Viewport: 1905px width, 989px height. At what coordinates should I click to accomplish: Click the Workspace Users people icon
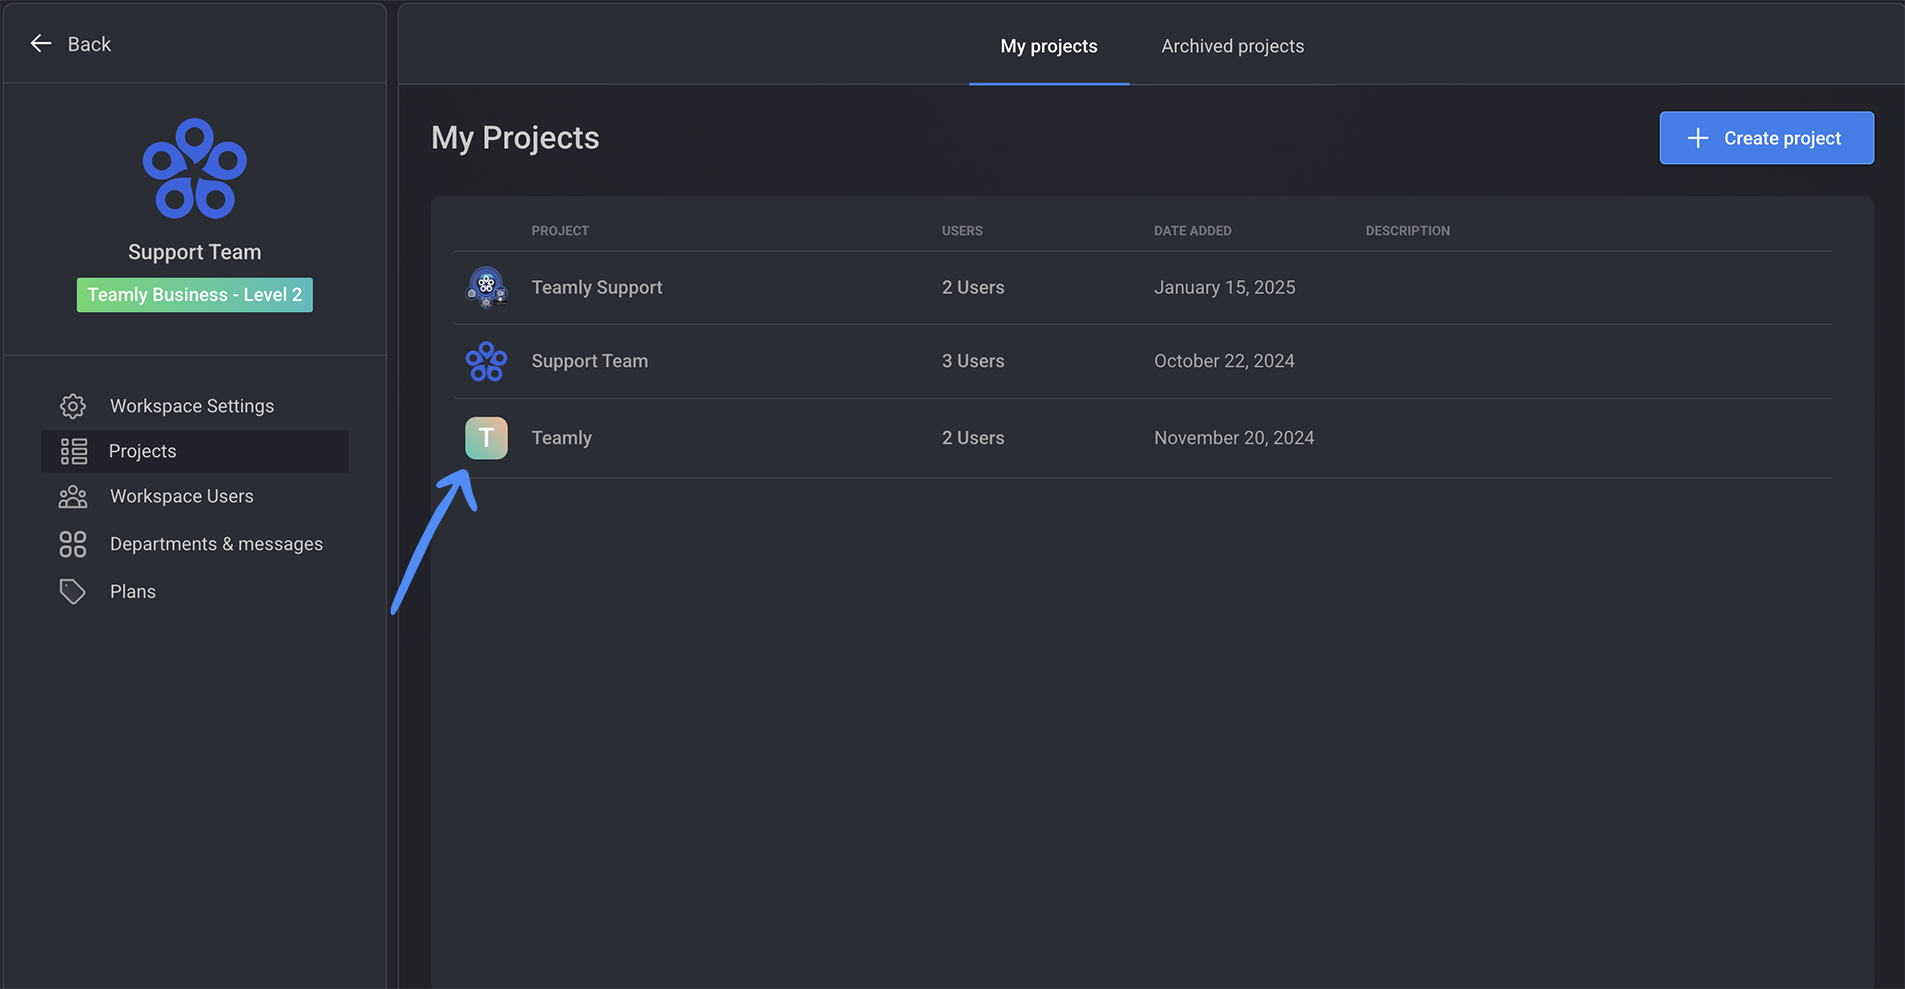click(73, 497)
